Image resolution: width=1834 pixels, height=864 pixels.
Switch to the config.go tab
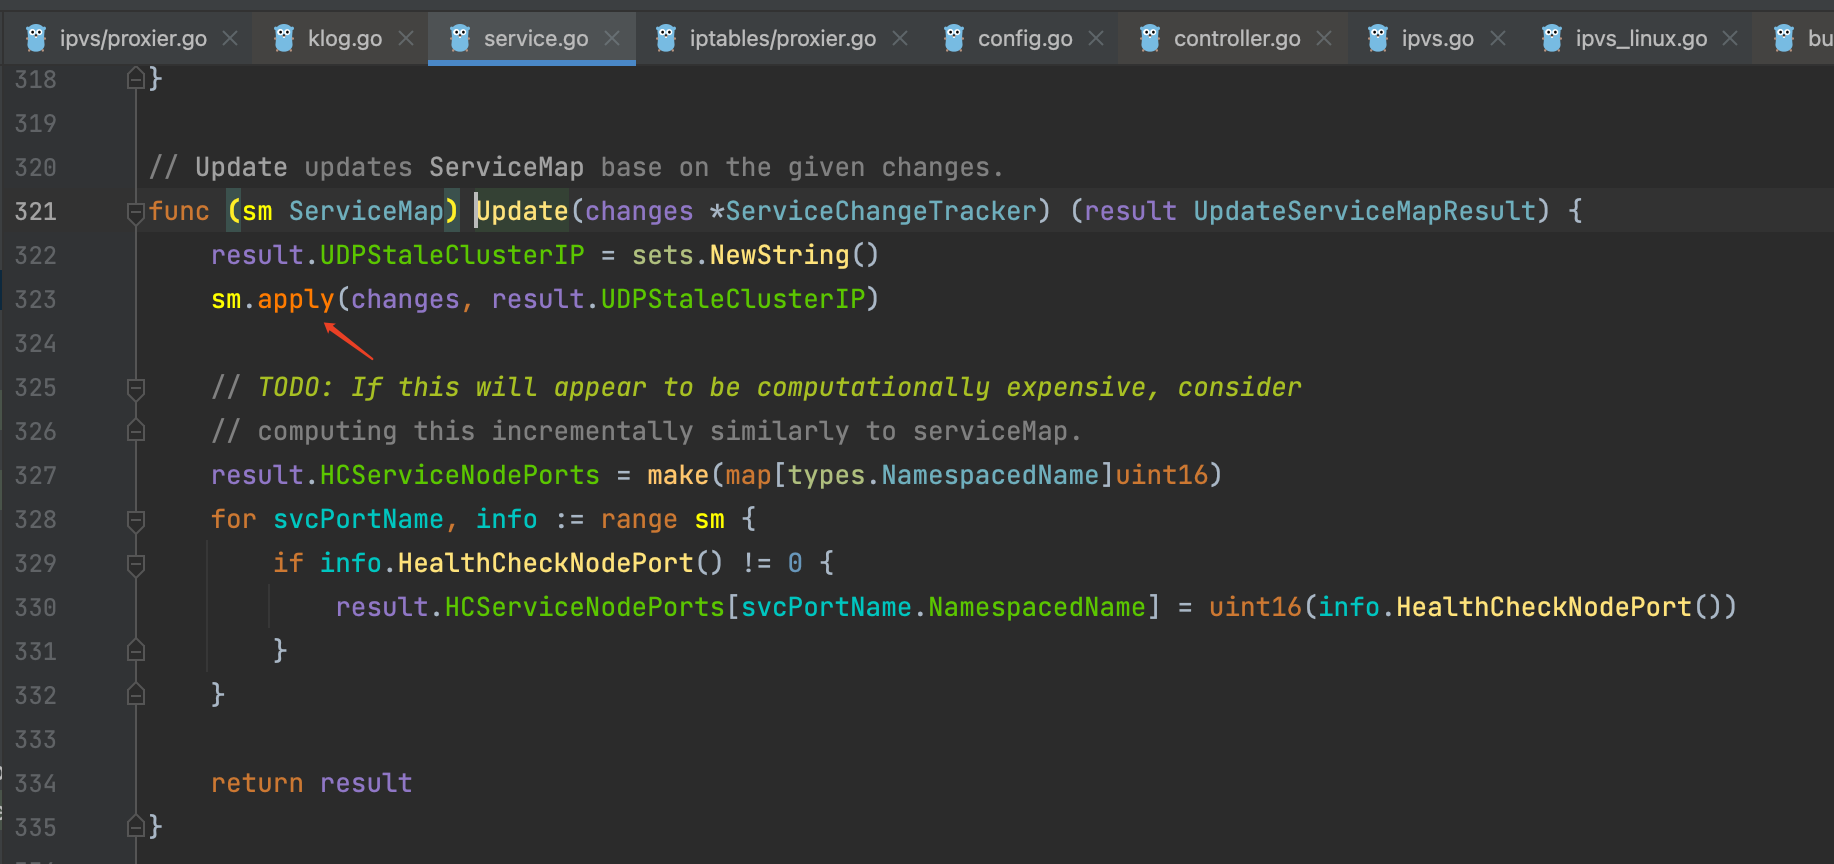coord(1025,38)
